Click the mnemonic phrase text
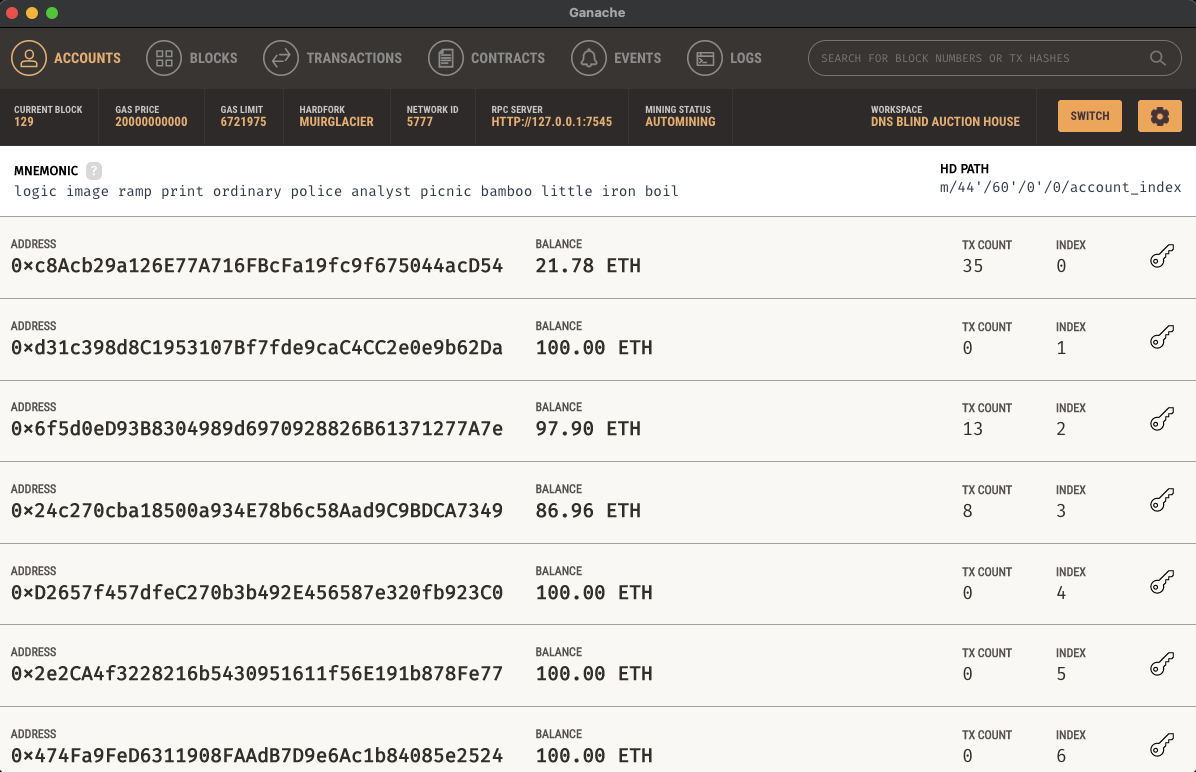 pos(346,191)
